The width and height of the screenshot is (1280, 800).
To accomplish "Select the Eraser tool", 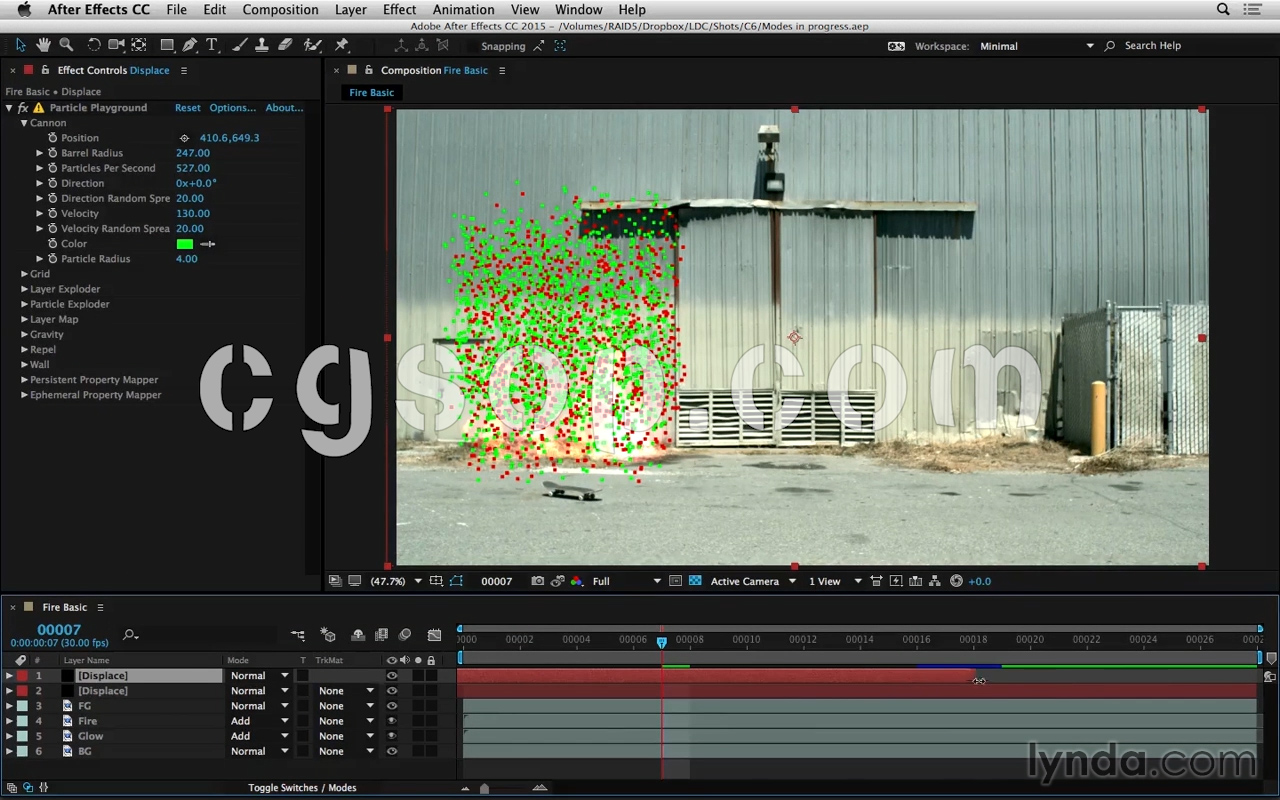I will [285, 45].
